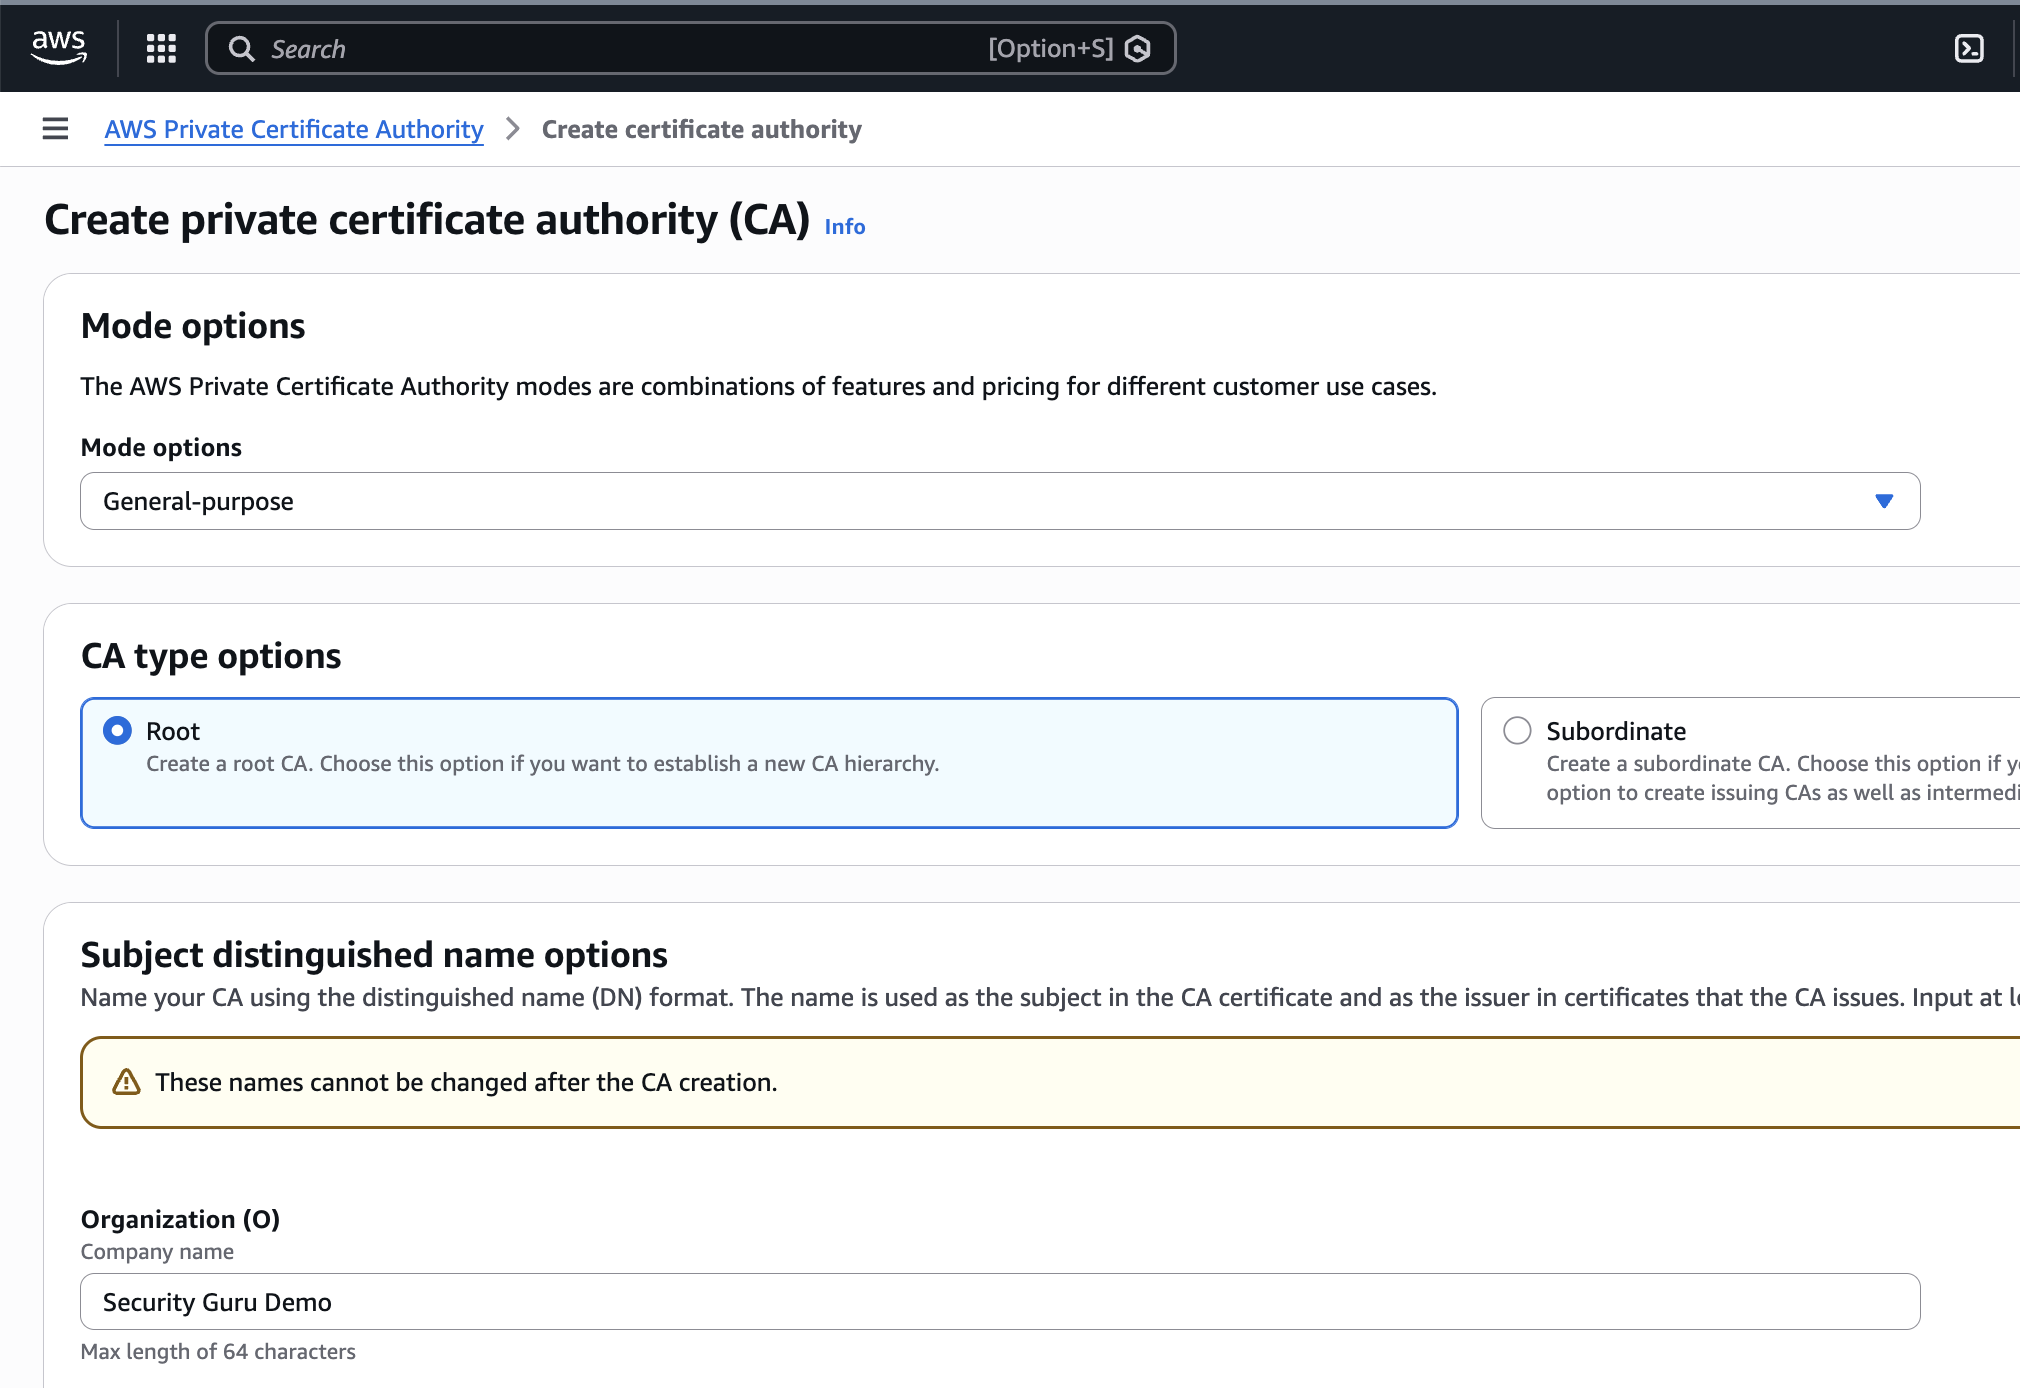Go to the AWS Private Certificate Authority breadcrumb
Image resolution: width=2020 pixels, height=1388 pixels.
(294, 129)
